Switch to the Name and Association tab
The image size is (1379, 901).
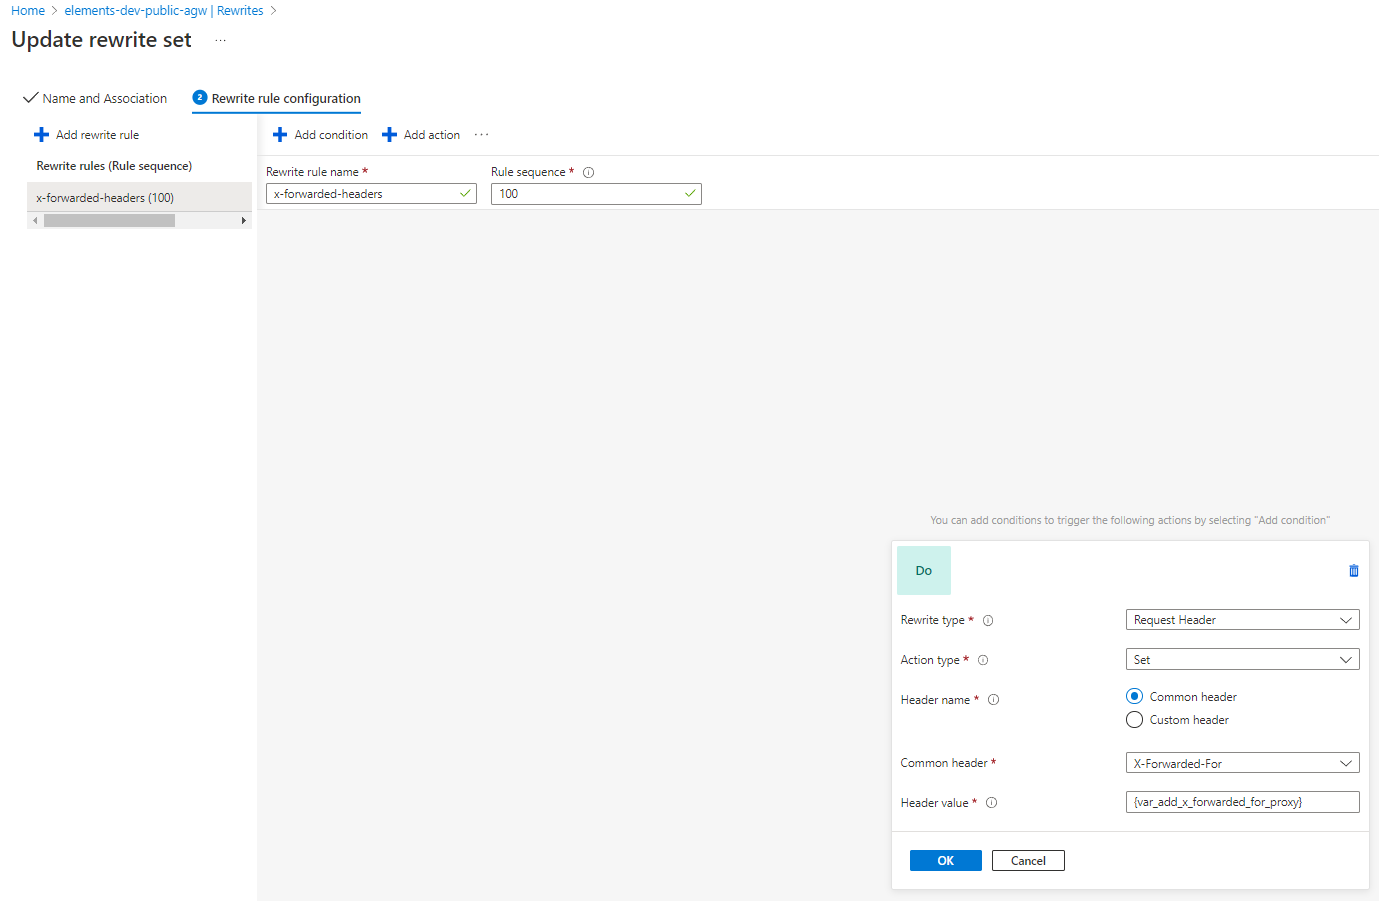click(x=104, y=98)
